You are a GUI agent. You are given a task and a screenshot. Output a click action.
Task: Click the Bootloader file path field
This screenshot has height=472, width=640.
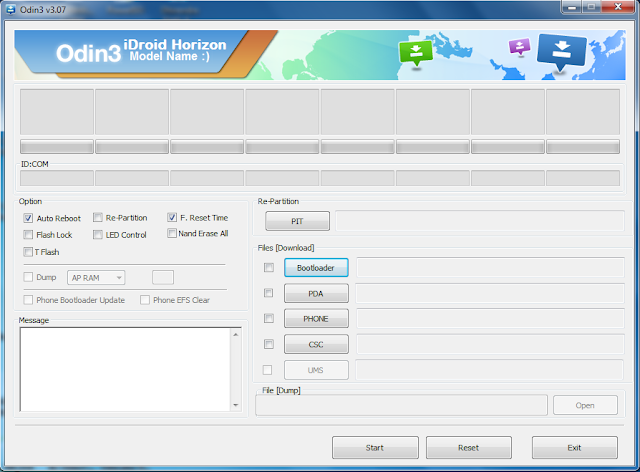coord(491,267)
